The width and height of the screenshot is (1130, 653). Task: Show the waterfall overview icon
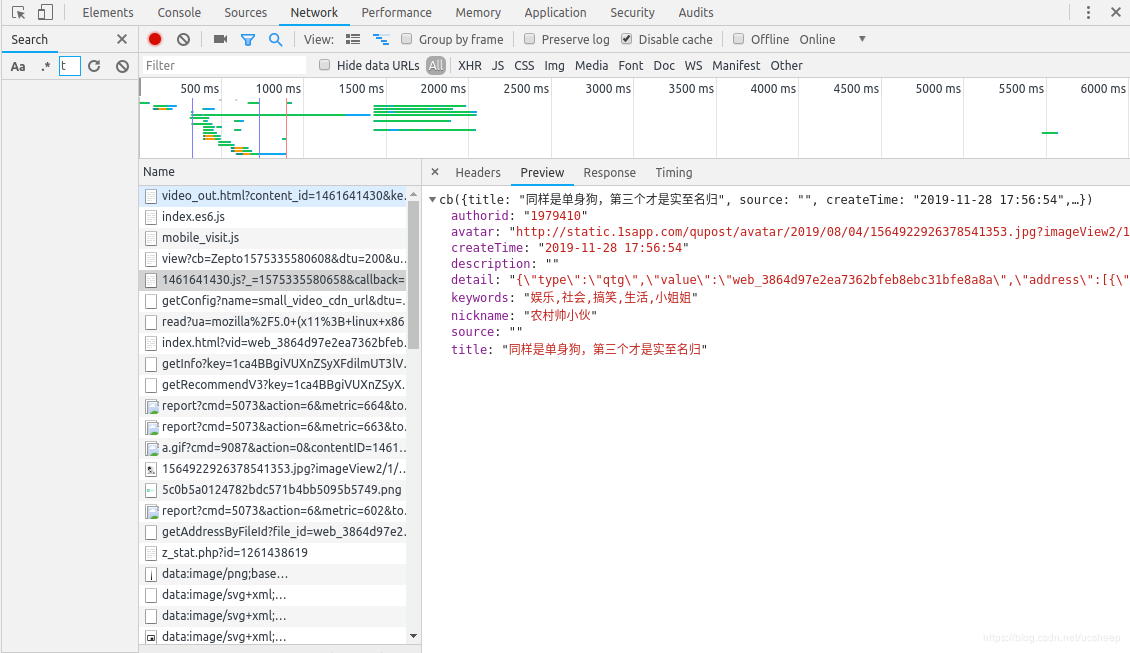pos(381,40)
